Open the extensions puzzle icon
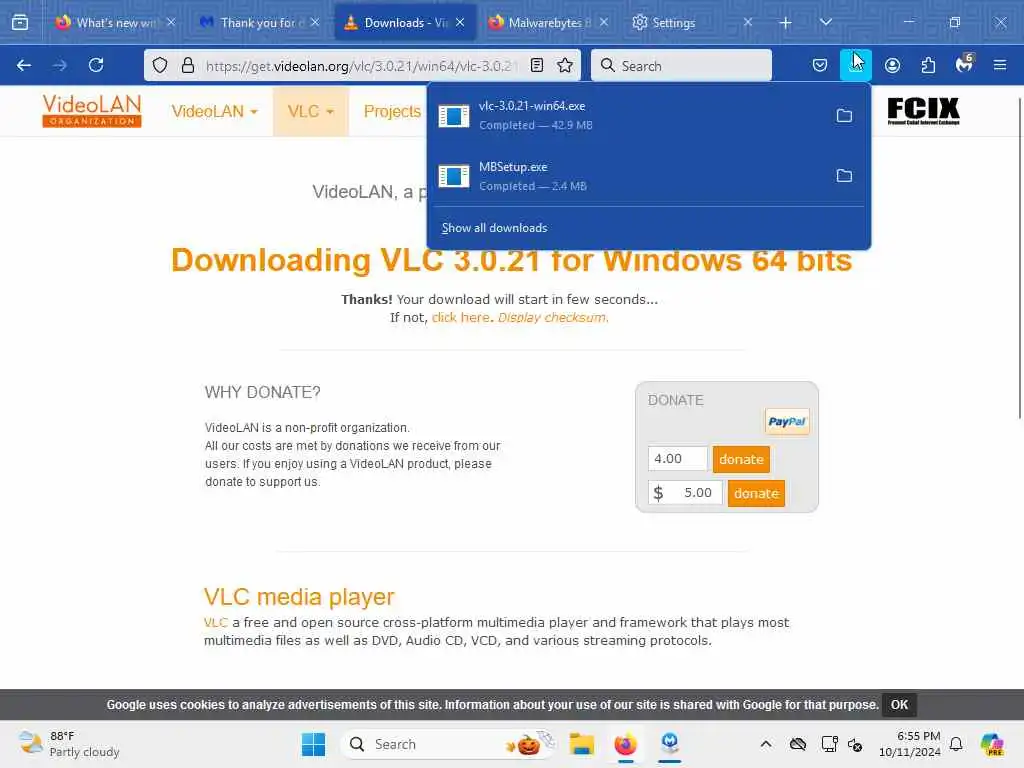Image resolution: width=1024 pixels, height=768 pixels. [x=928, y=65]
